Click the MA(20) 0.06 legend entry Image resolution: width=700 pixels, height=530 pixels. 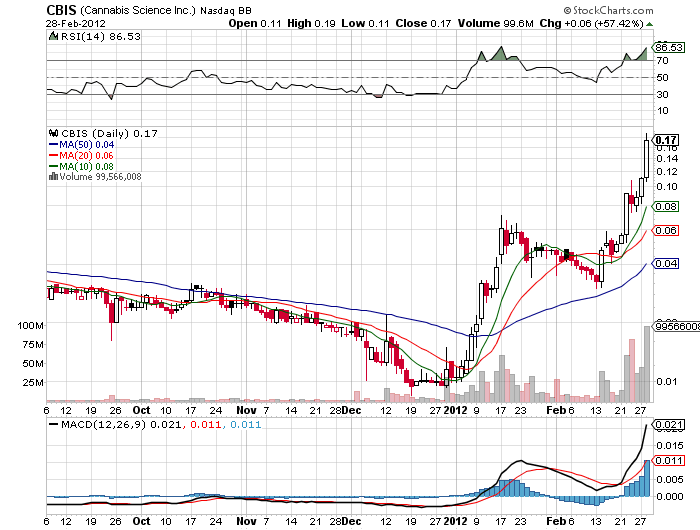tap(87, 155)
